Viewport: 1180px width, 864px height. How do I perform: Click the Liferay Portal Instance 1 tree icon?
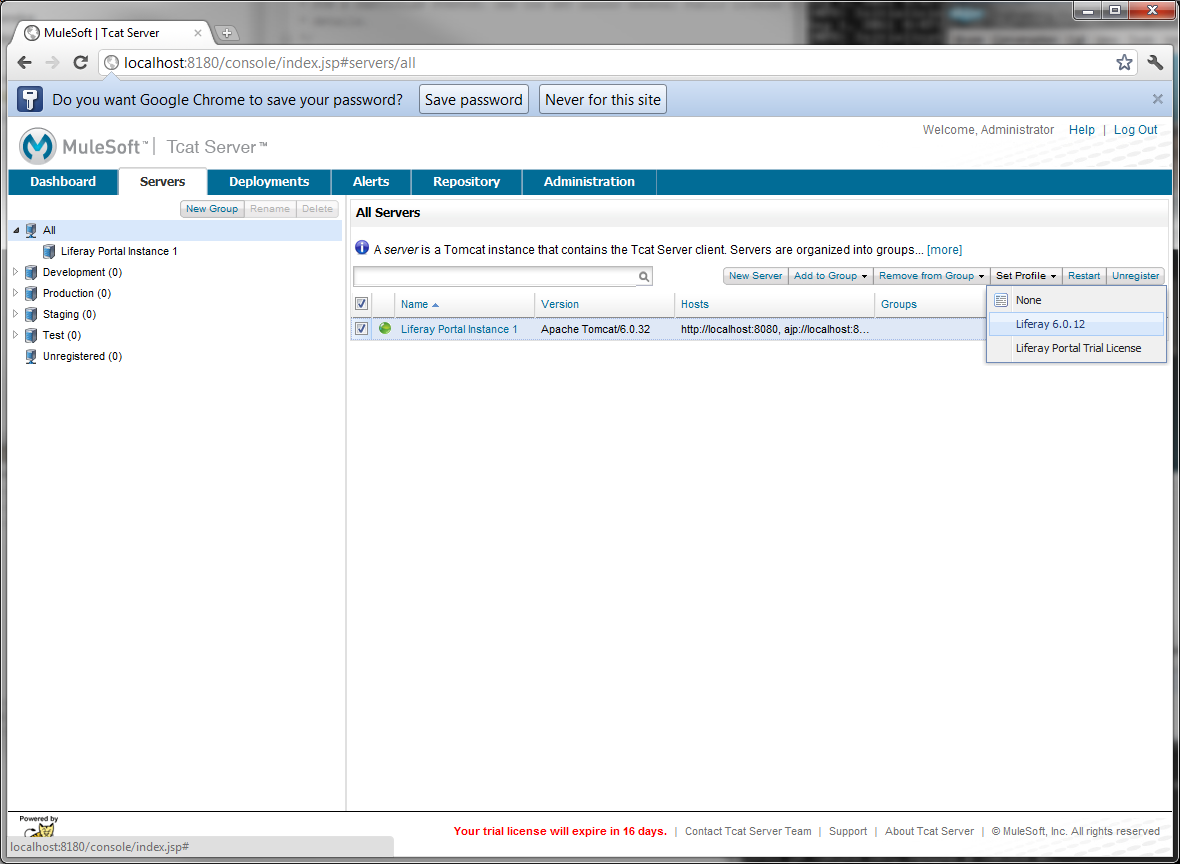click(49, 251)
